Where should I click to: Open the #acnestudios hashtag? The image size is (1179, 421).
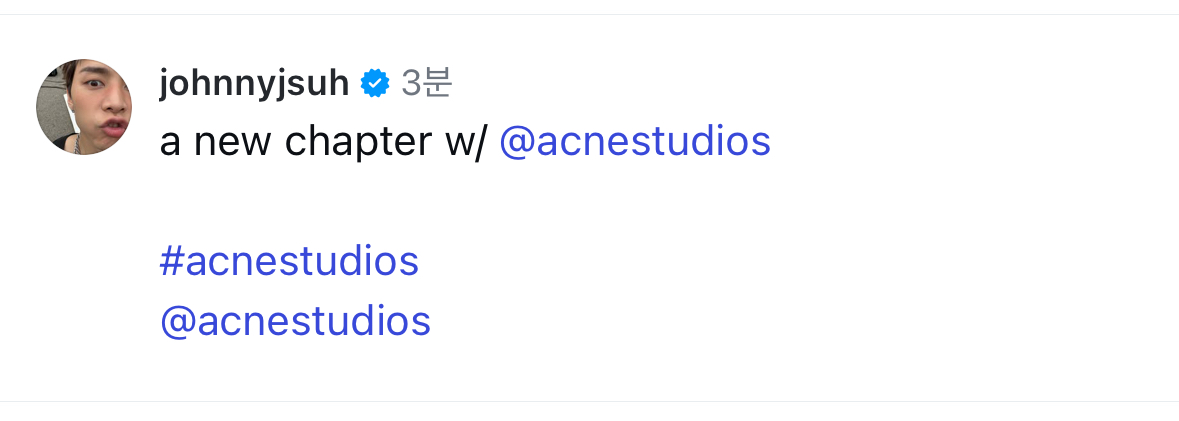pos(289,261)
